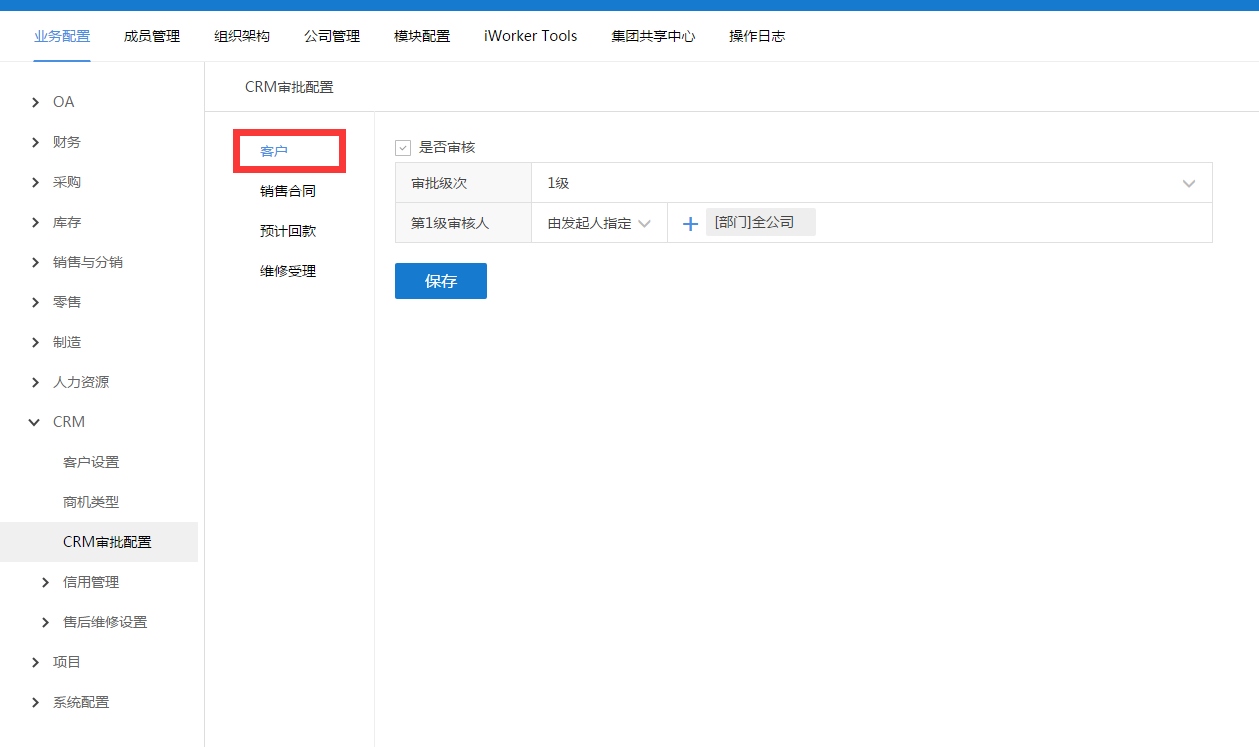This screenshot has height=747, width=1259.
Task: Click the blue plus icon to add an approver
Action: coord(690,224)
